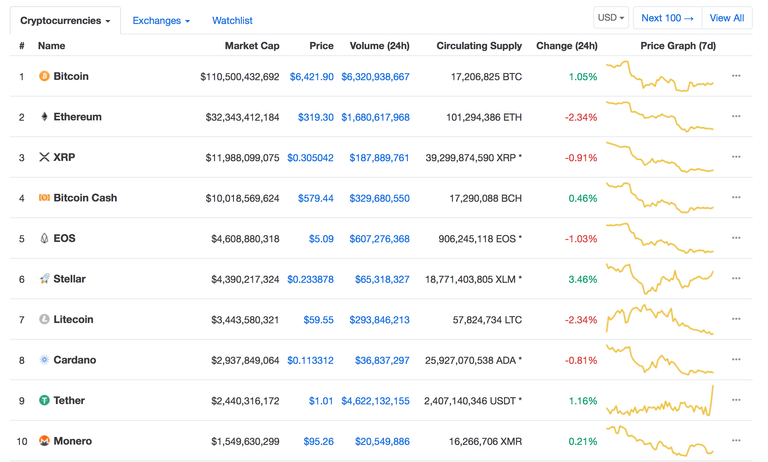Click the Cardano logo icon

44,360
